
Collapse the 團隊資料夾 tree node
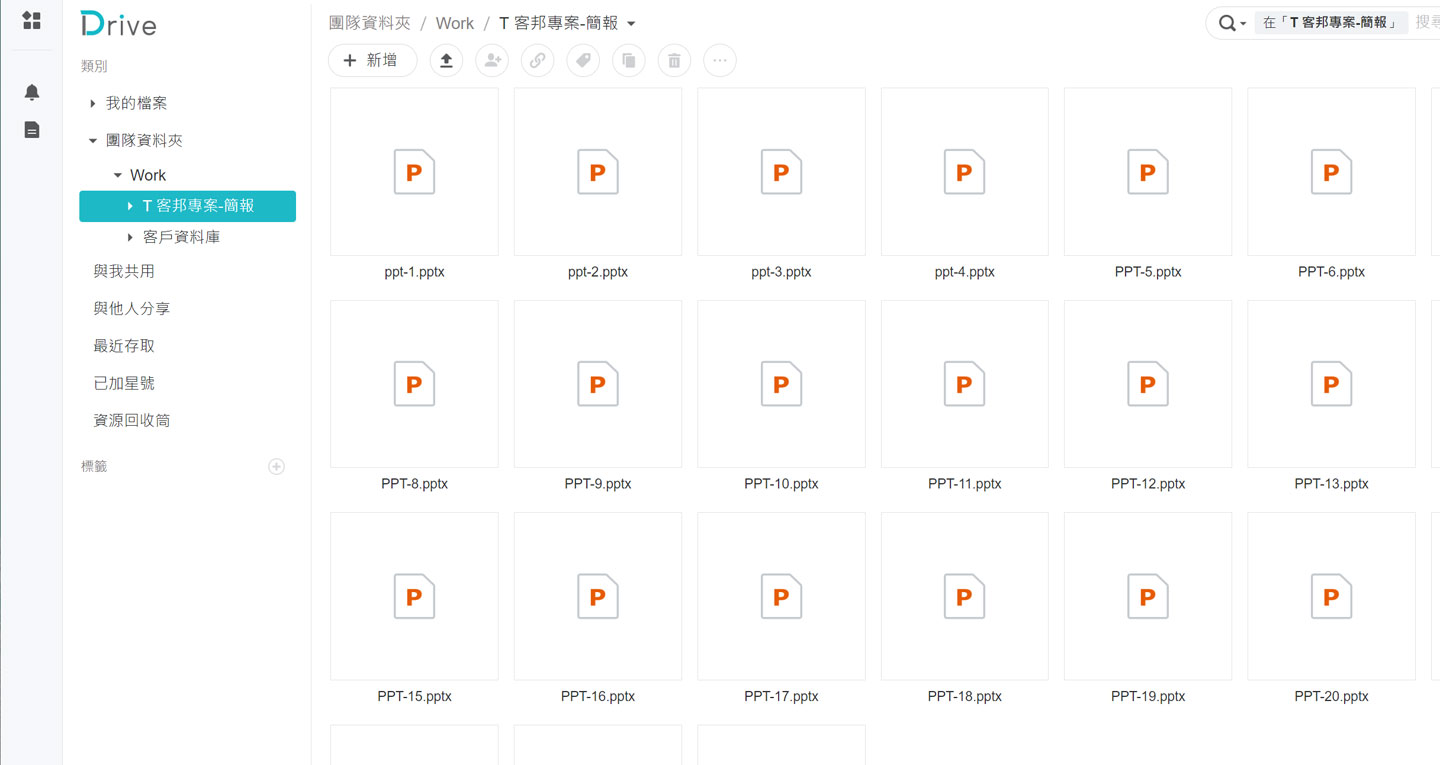(x=93, y=141)
